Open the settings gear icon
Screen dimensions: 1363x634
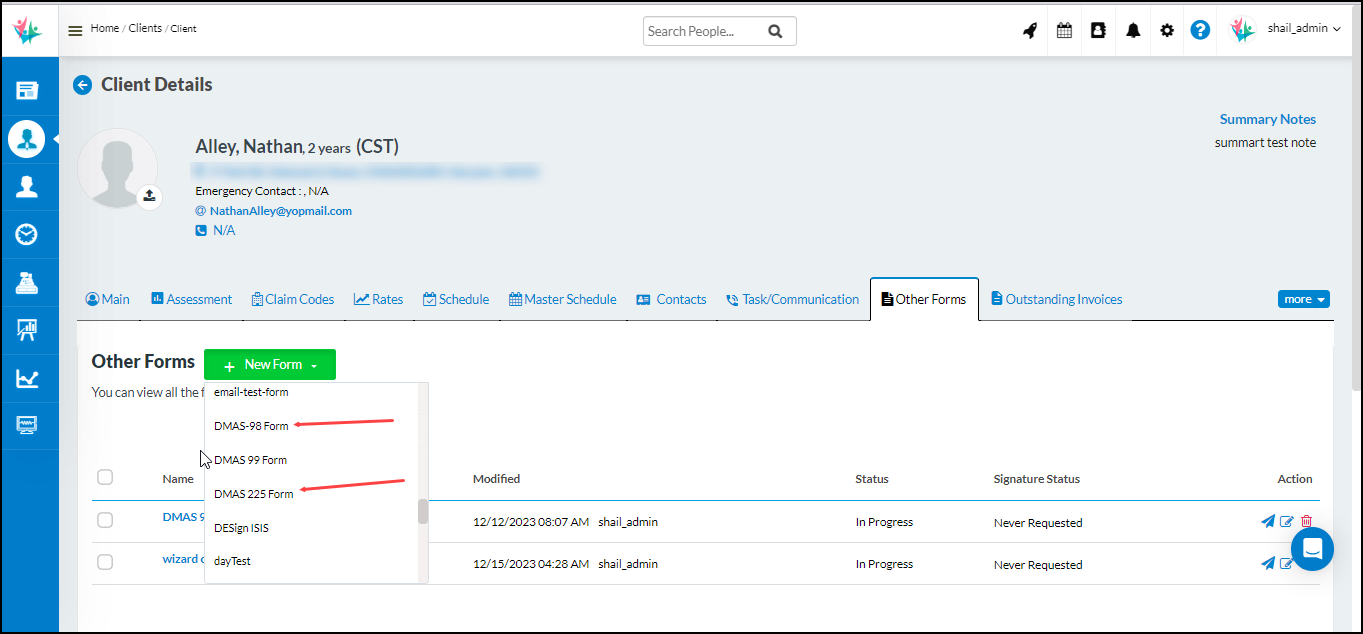[1167, 30]
